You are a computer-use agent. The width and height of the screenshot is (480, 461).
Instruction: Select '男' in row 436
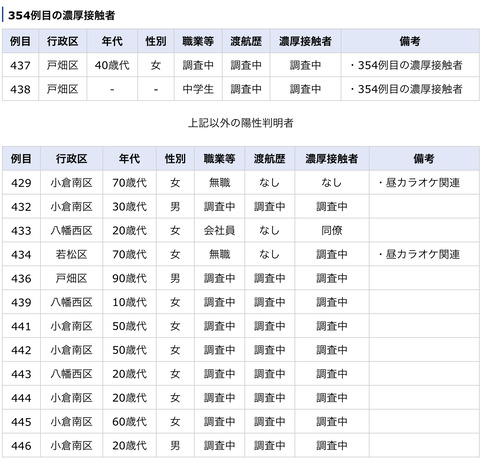175,278
